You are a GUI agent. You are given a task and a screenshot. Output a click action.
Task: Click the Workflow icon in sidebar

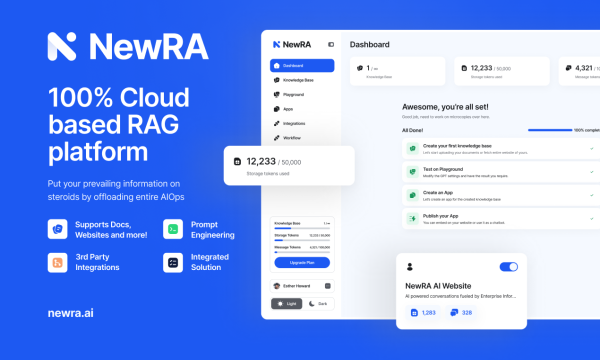(x=277, y=138)
